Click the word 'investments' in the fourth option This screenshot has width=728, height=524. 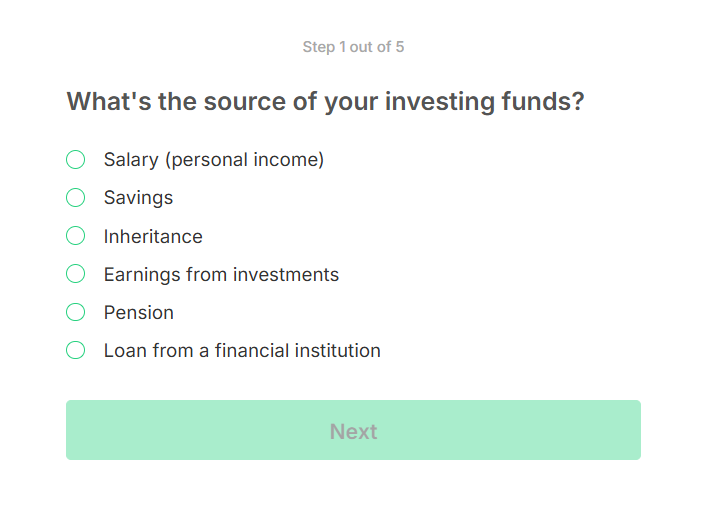click(286, 275)
